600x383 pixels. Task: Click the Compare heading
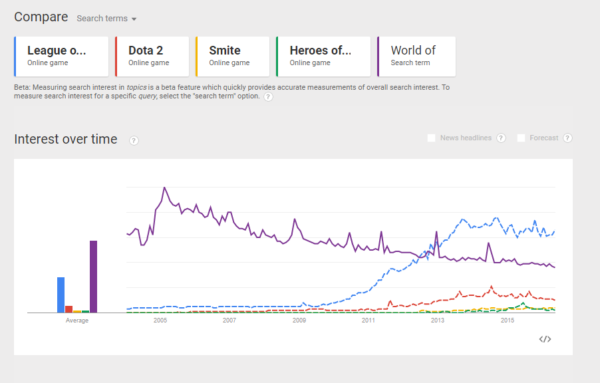(41, 18)
